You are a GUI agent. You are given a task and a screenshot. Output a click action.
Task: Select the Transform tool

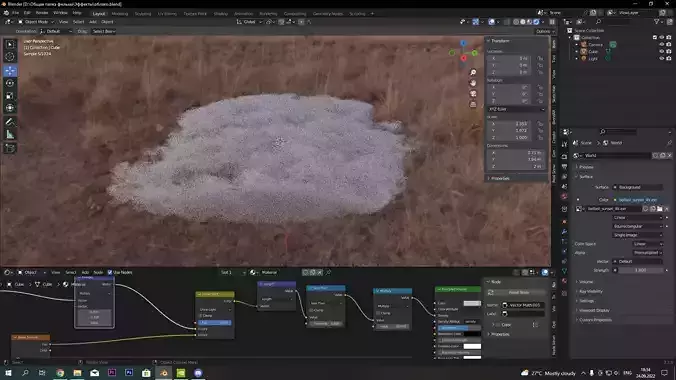pyautogui.click(x=10, y=108)
